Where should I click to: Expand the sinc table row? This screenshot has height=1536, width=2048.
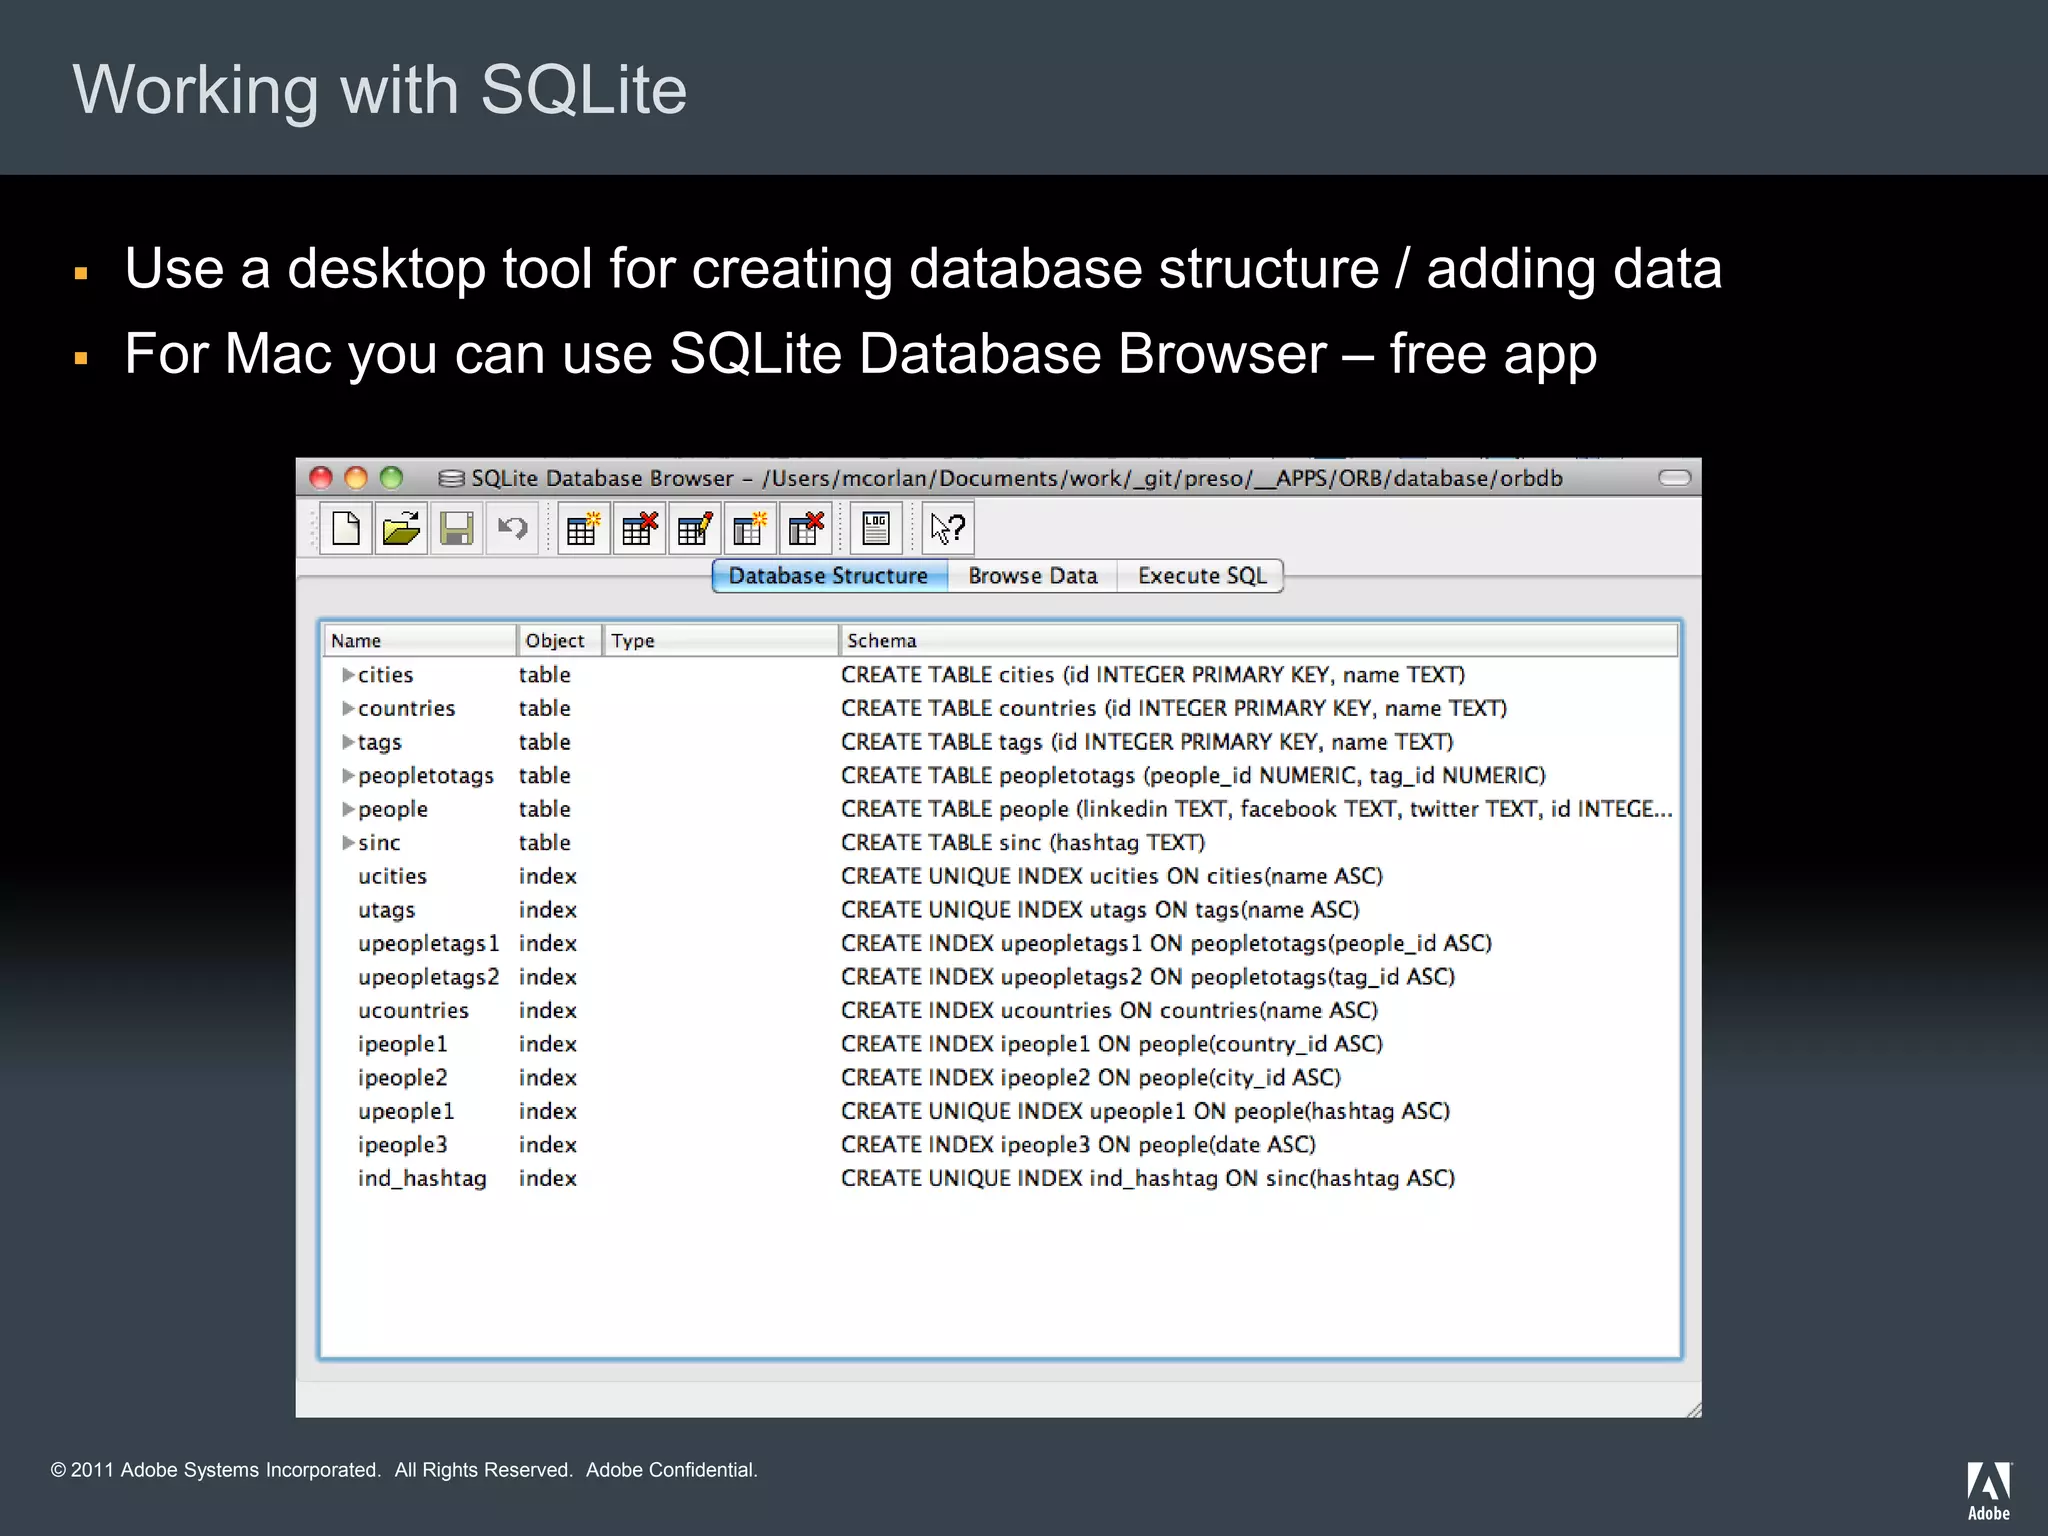point(348,843)
